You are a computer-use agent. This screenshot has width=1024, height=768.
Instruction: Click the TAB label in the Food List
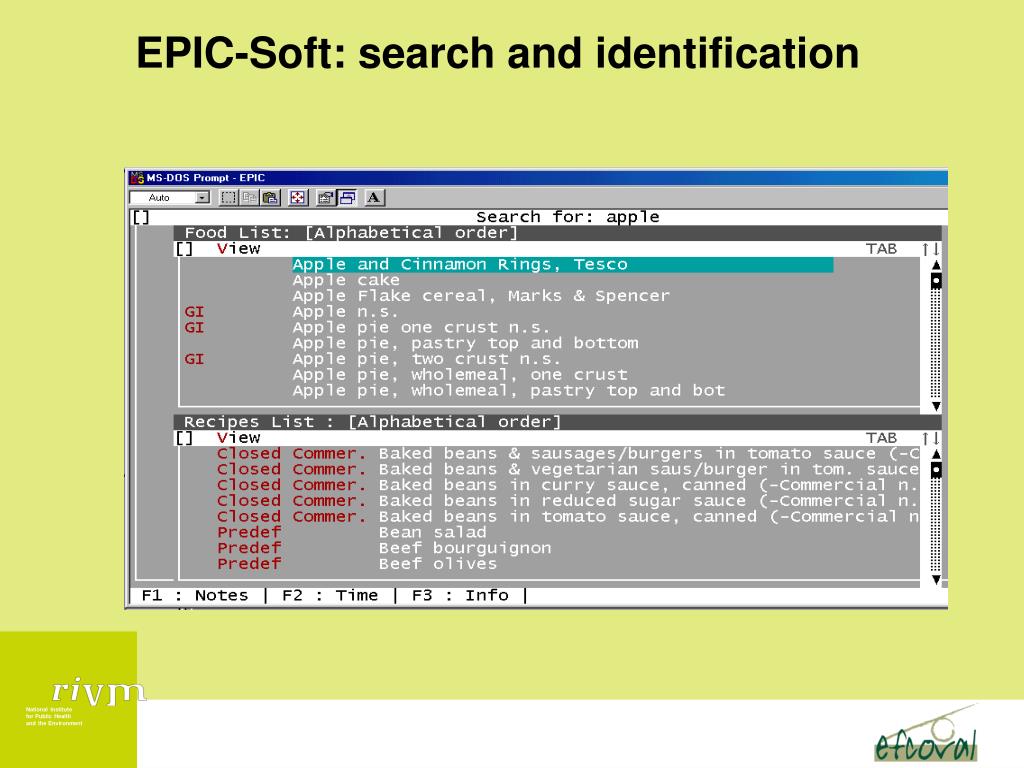(x=881, y=249)
